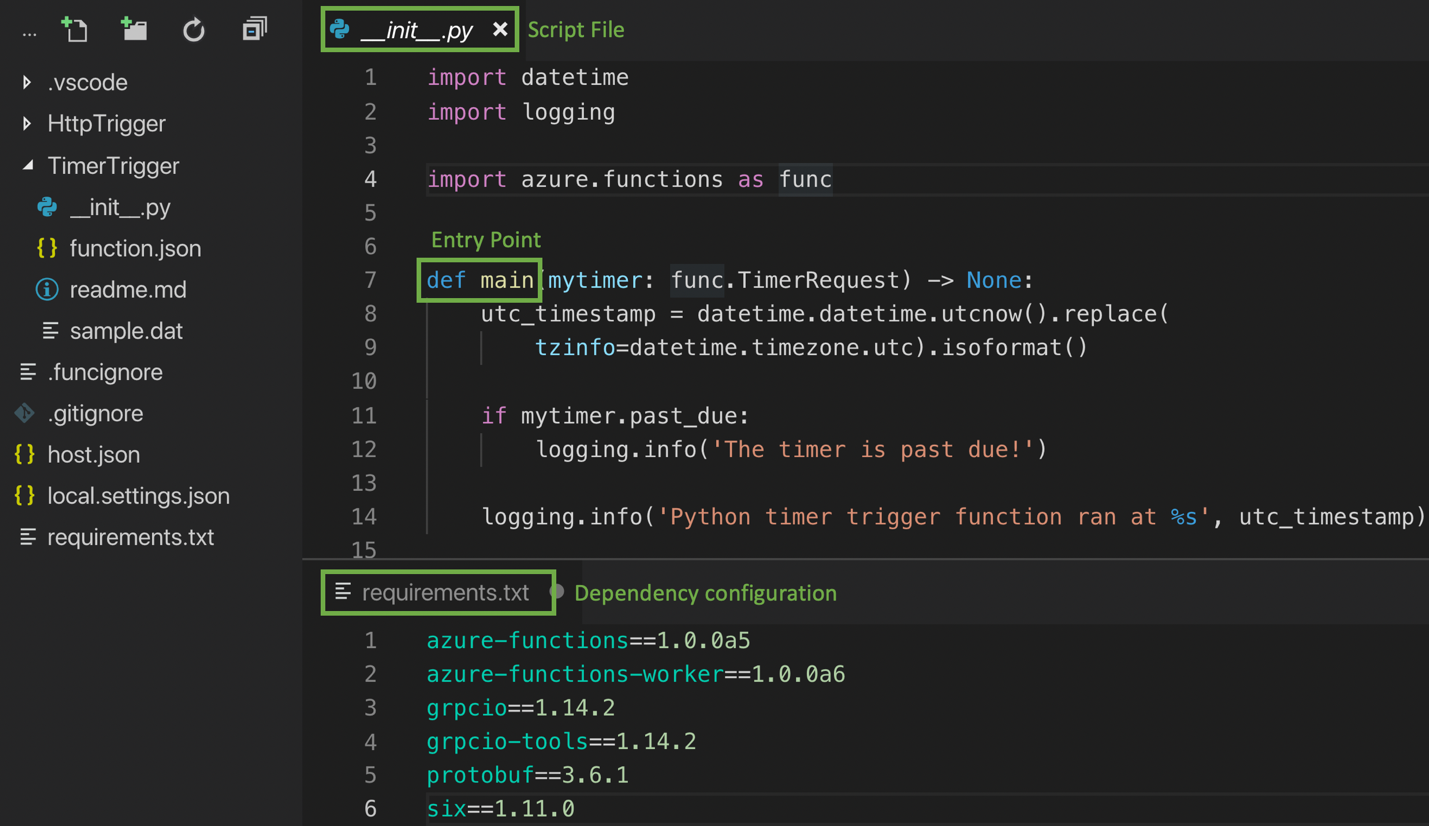1429x826 pixels.
Task: Create a new file in the explorer
Action: point(75,29)
